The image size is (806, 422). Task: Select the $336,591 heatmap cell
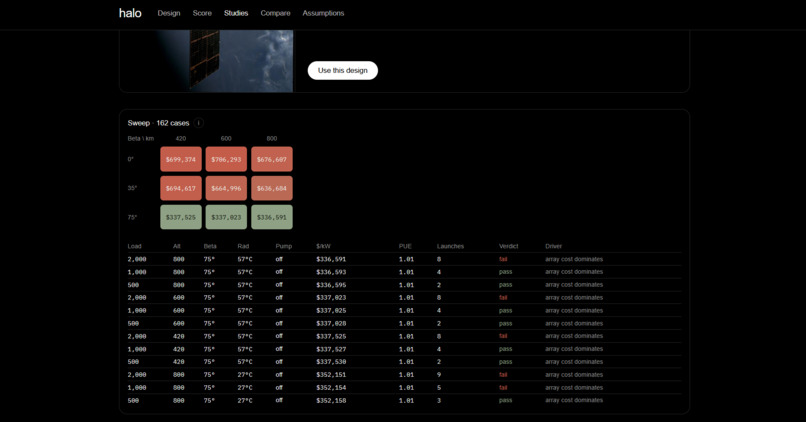click(x=272, y=217)
